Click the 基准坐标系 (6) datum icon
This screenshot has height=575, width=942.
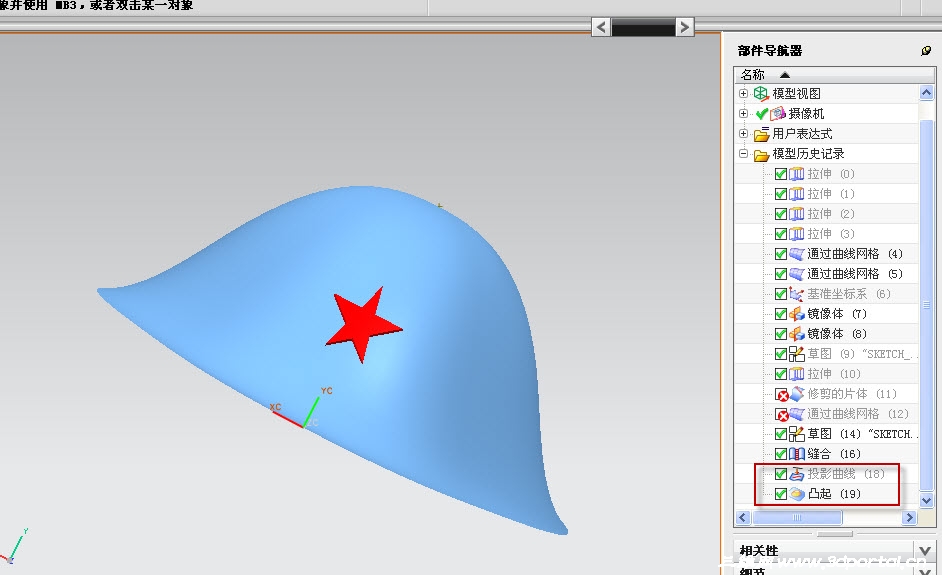pyautogui.click(x=797, y=294)
